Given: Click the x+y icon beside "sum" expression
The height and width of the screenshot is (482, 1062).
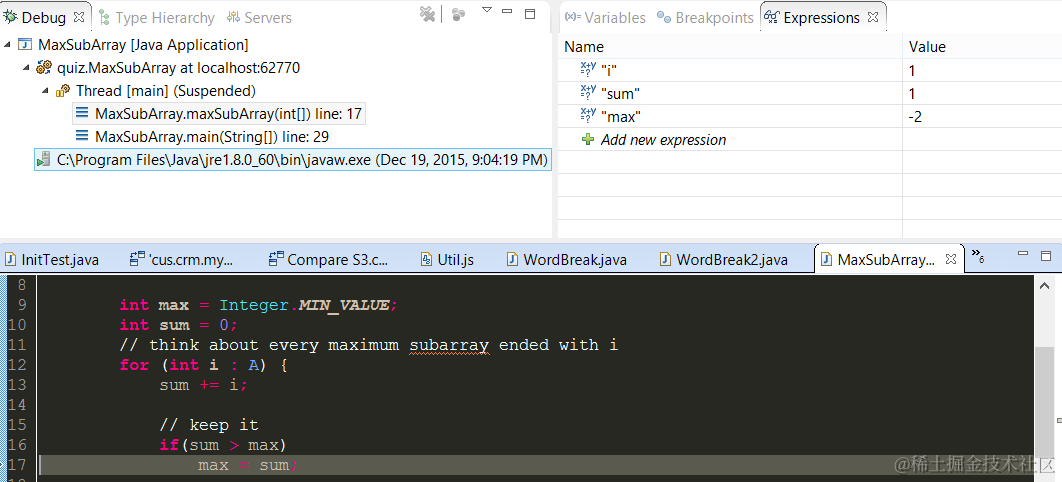Looking at the screenshot, I should (589, 93).
